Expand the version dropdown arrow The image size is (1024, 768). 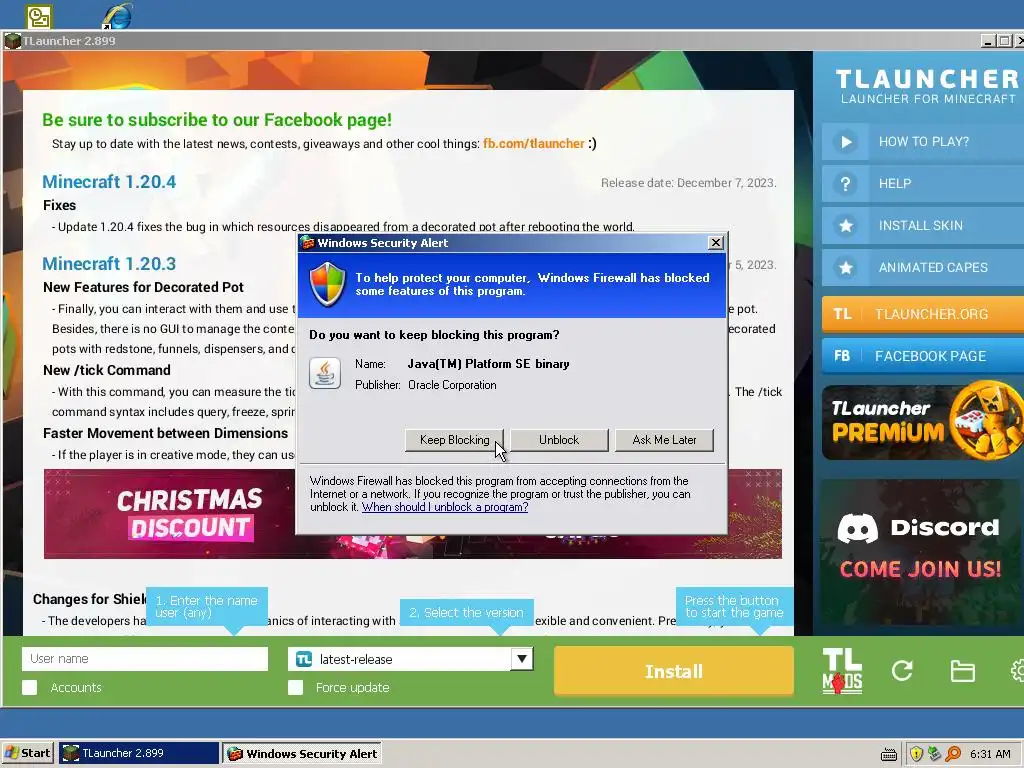pos(521,659)
